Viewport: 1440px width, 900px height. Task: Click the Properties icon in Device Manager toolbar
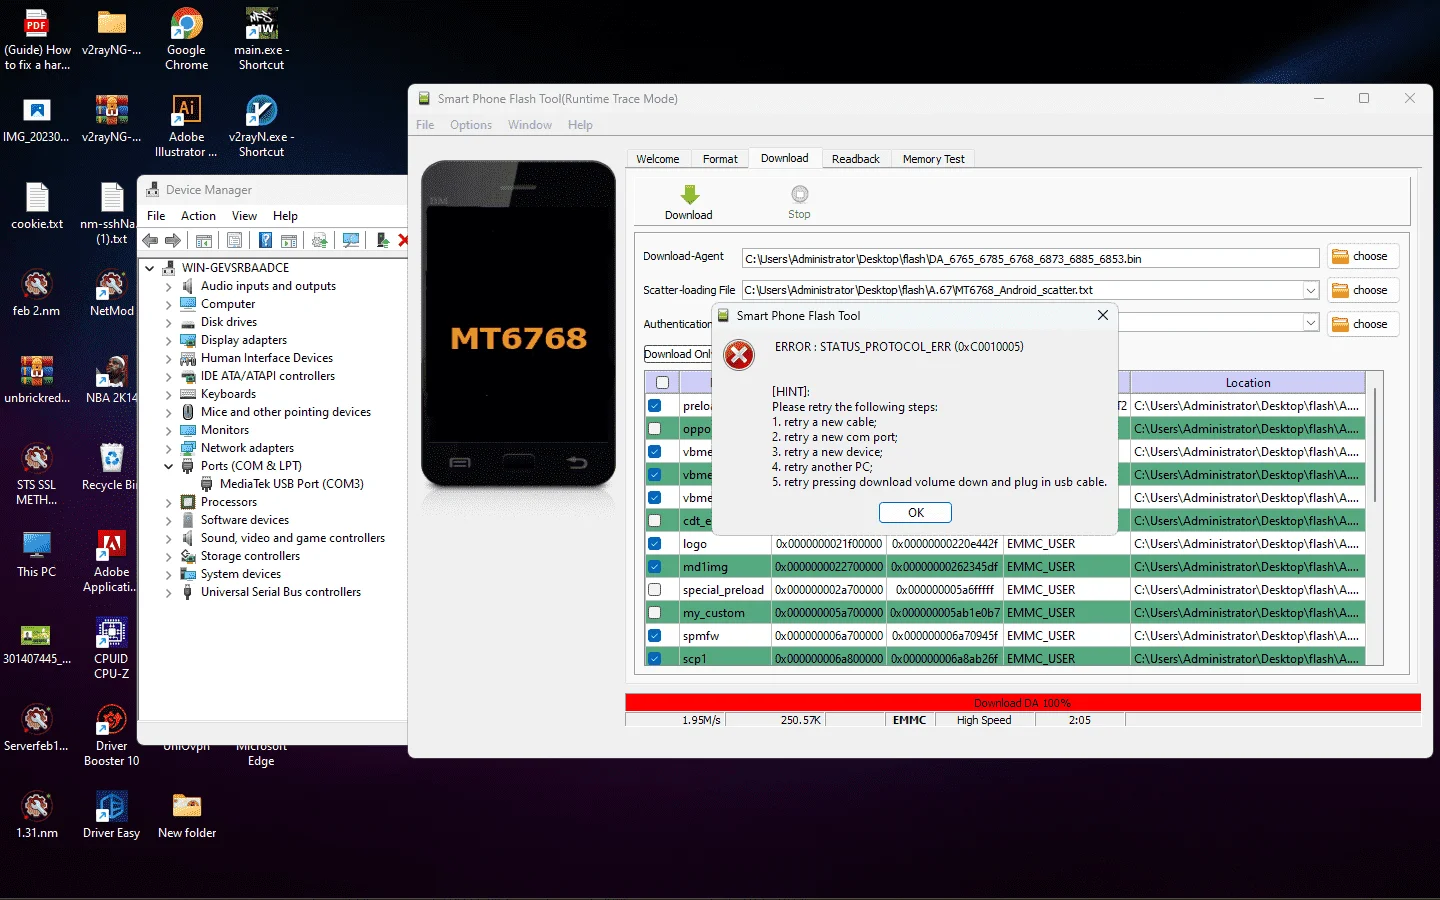point(234,240)
